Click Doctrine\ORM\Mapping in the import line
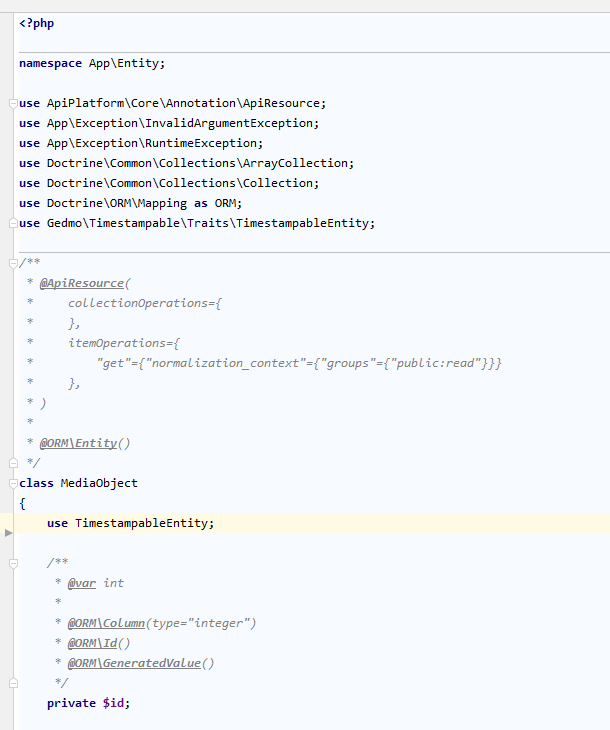Image resolution: width=610 pixels, height=730 pixels. [x=117, y=203]
